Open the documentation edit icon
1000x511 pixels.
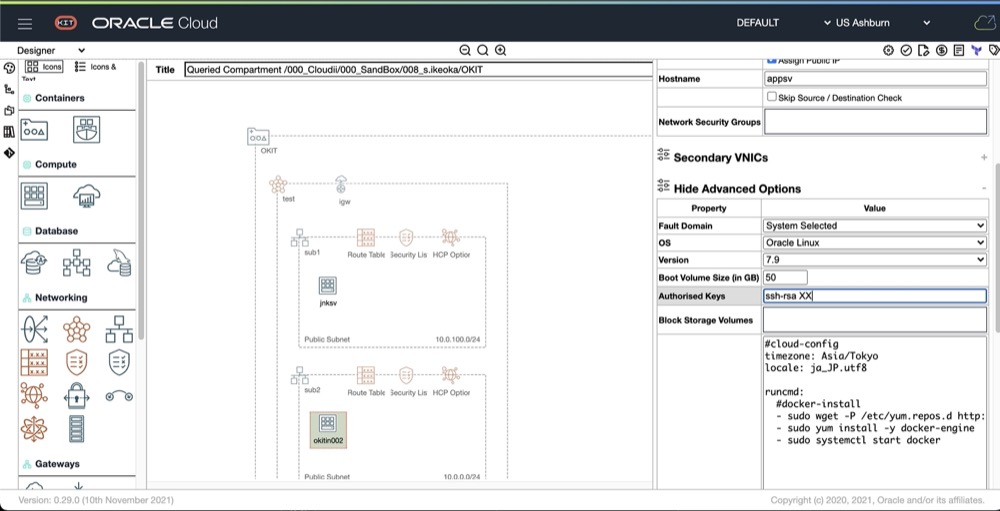coord(923,50)
